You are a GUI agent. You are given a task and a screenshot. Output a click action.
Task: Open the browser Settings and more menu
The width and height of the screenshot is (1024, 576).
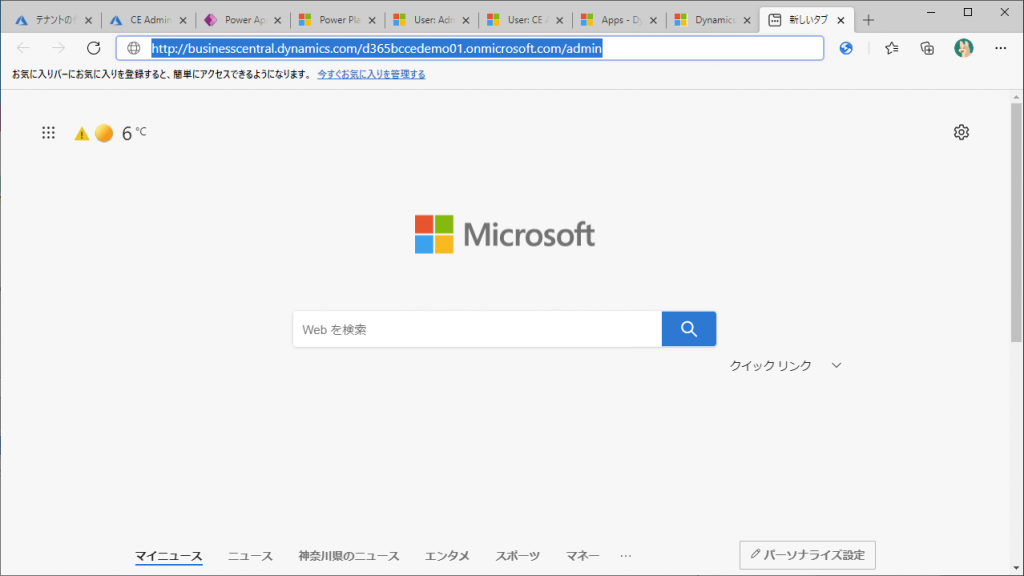(x=1000, y=48)
